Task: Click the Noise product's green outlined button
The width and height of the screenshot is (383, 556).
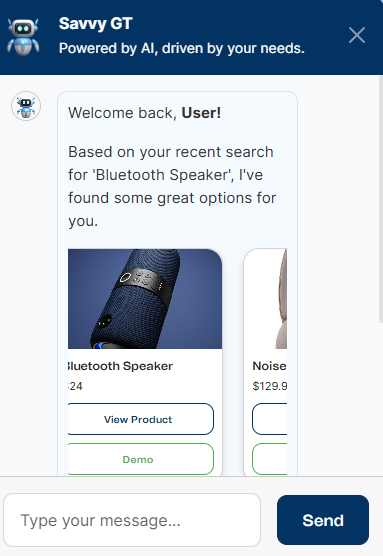Action: coord(270,459)
